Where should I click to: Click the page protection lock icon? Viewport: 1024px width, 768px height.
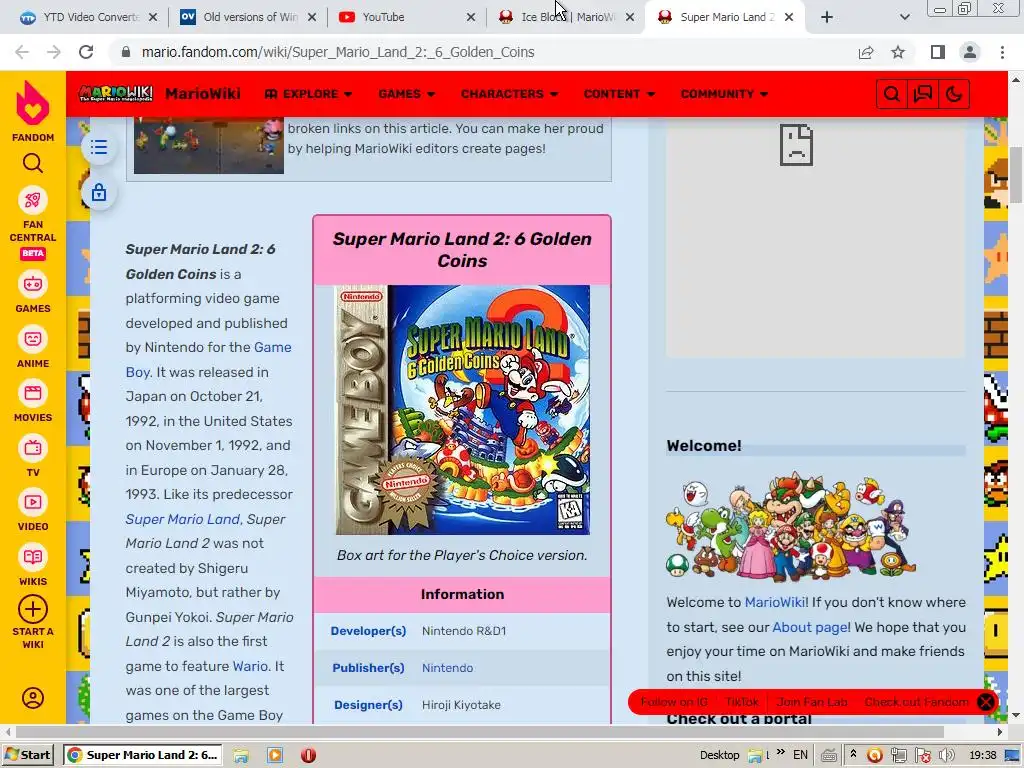[x=99, y=193]
